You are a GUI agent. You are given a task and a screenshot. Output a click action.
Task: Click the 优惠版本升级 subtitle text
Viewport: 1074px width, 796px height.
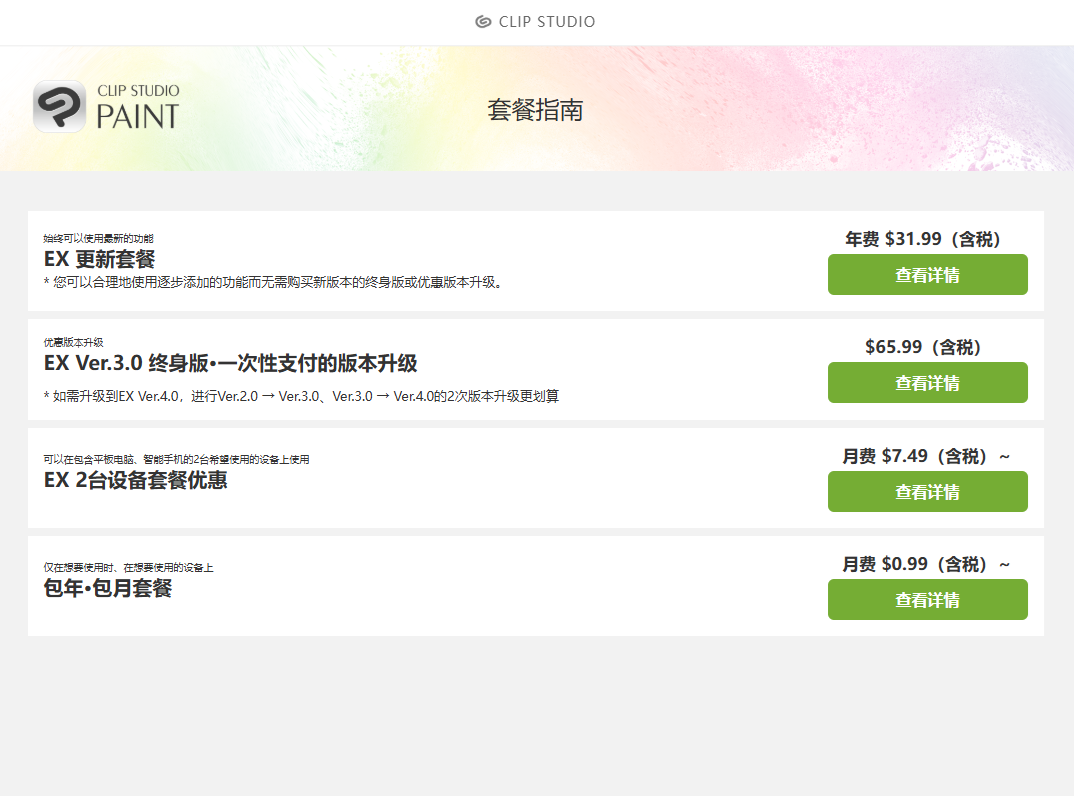coord(73,343)
